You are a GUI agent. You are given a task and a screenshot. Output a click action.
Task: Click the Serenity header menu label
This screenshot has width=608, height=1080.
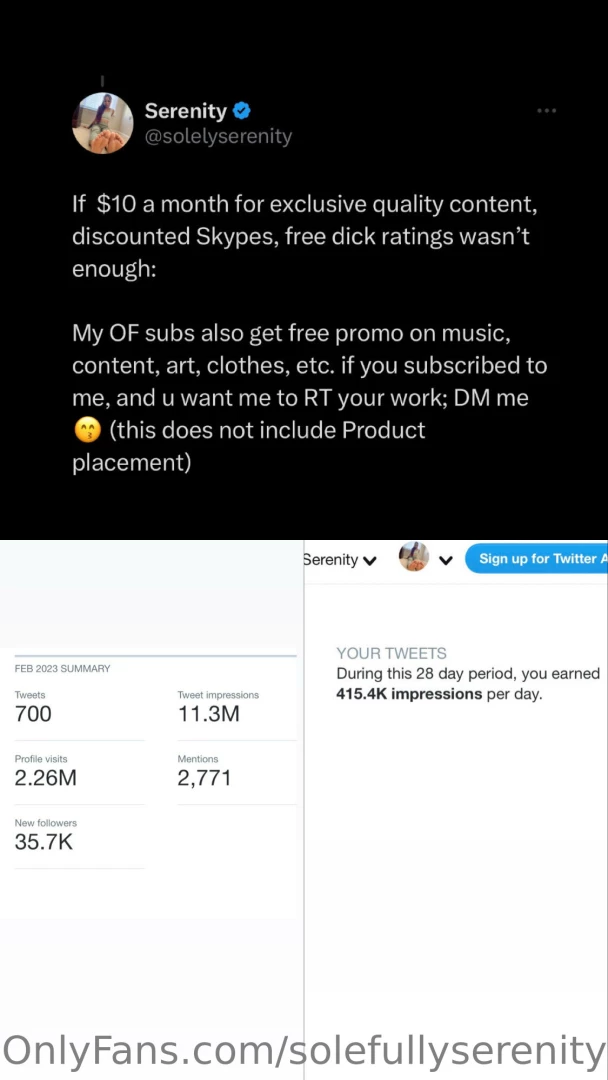point(330,560)
